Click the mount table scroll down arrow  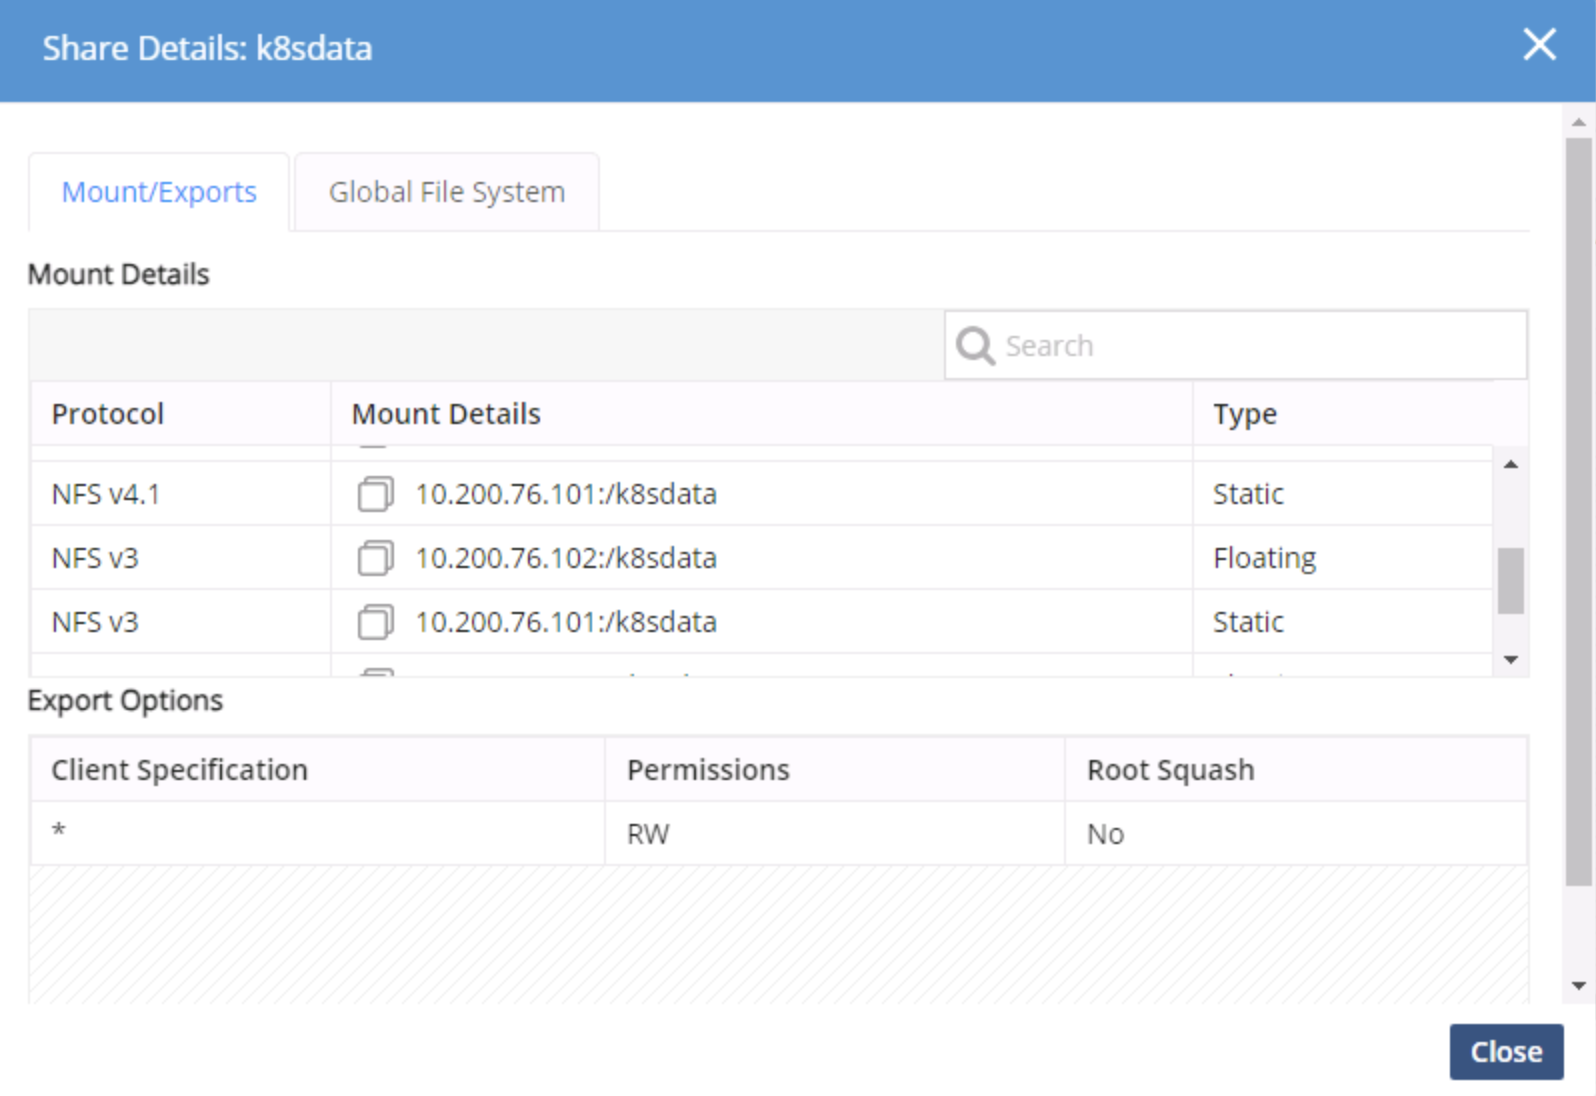pos(1511,660)
